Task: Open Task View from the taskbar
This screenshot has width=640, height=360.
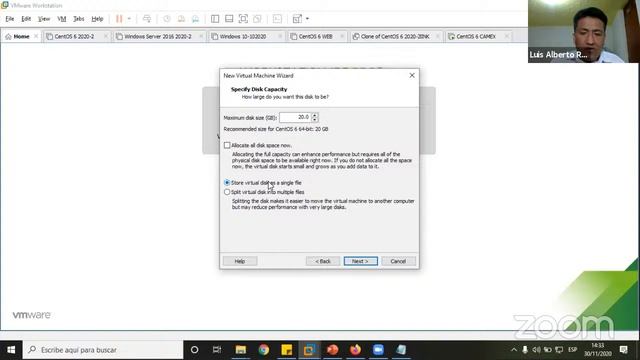Action: coord(217,350)
